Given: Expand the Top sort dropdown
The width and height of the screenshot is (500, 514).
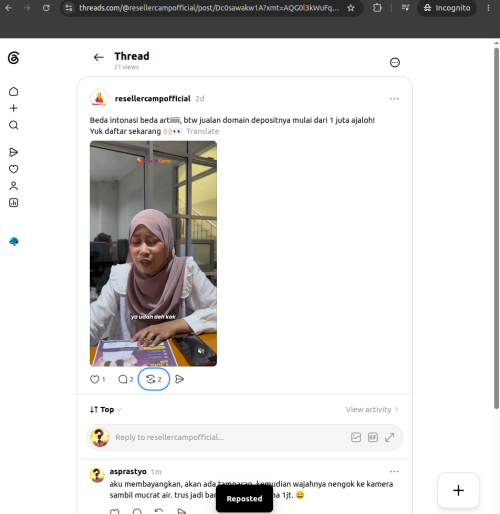Looking at the screenshot, I should 106,410.
